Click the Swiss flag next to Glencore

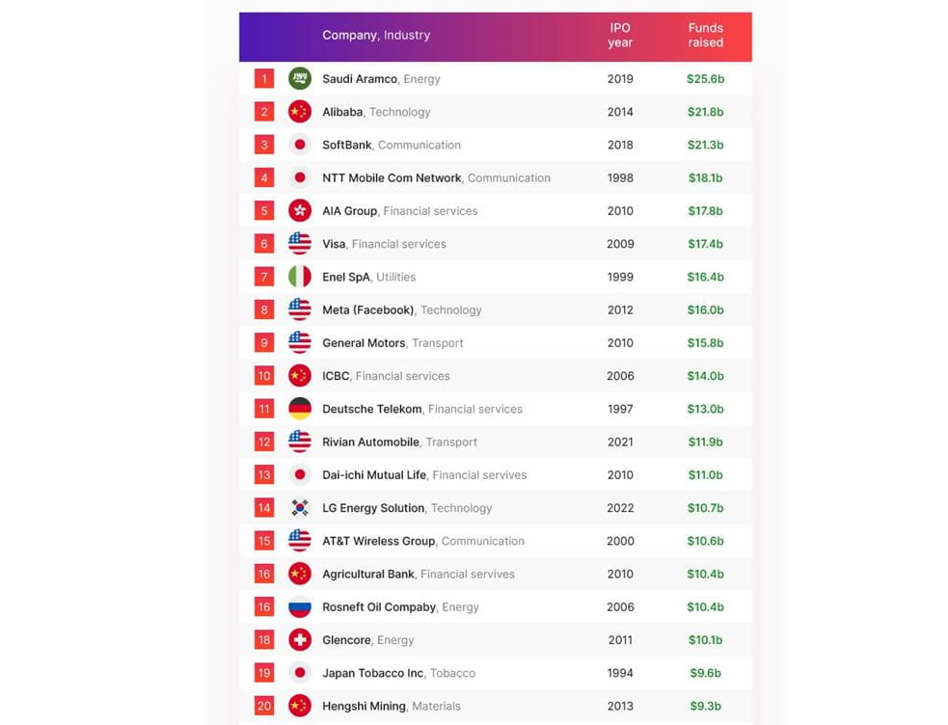299,640
